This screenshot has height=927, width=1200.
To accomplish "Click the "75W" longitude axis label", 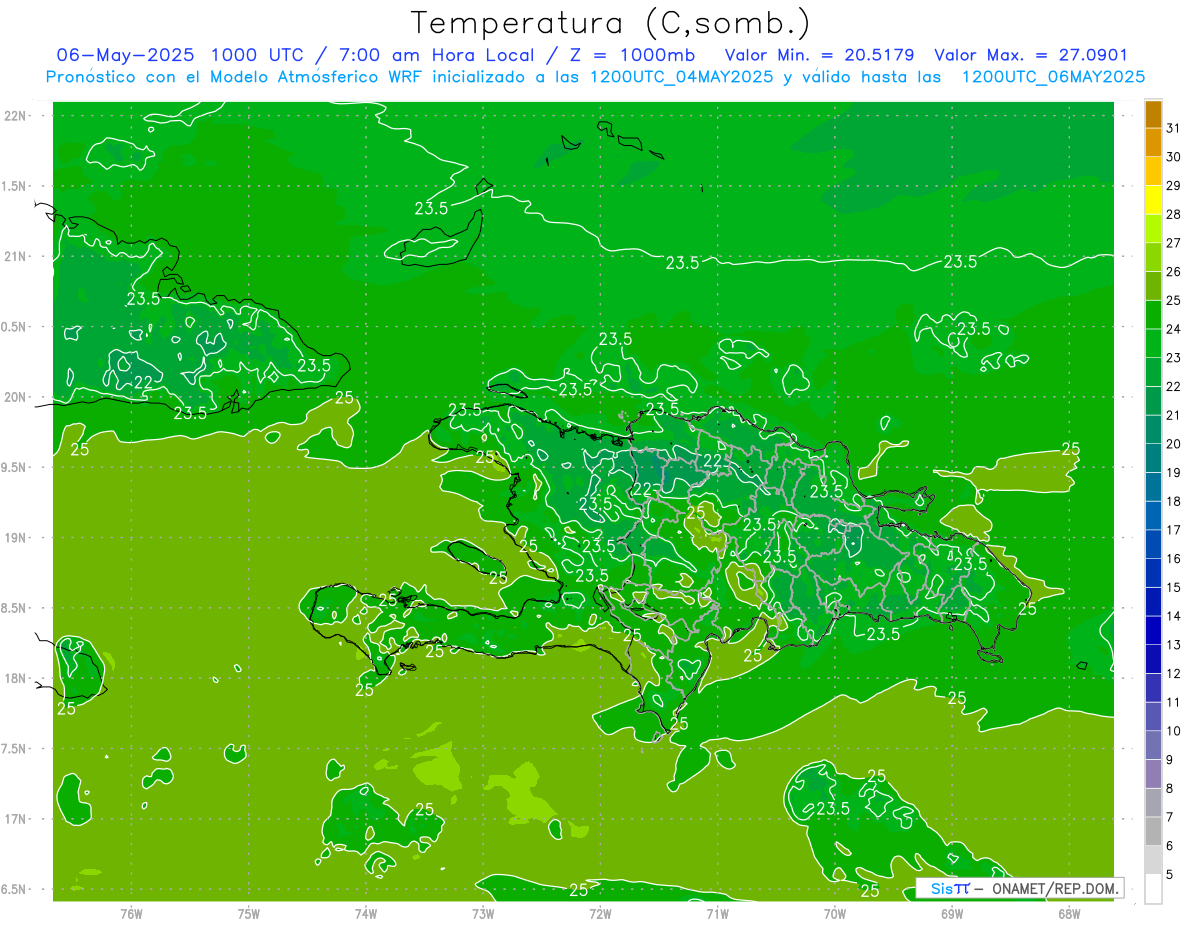I will [248, 913].
